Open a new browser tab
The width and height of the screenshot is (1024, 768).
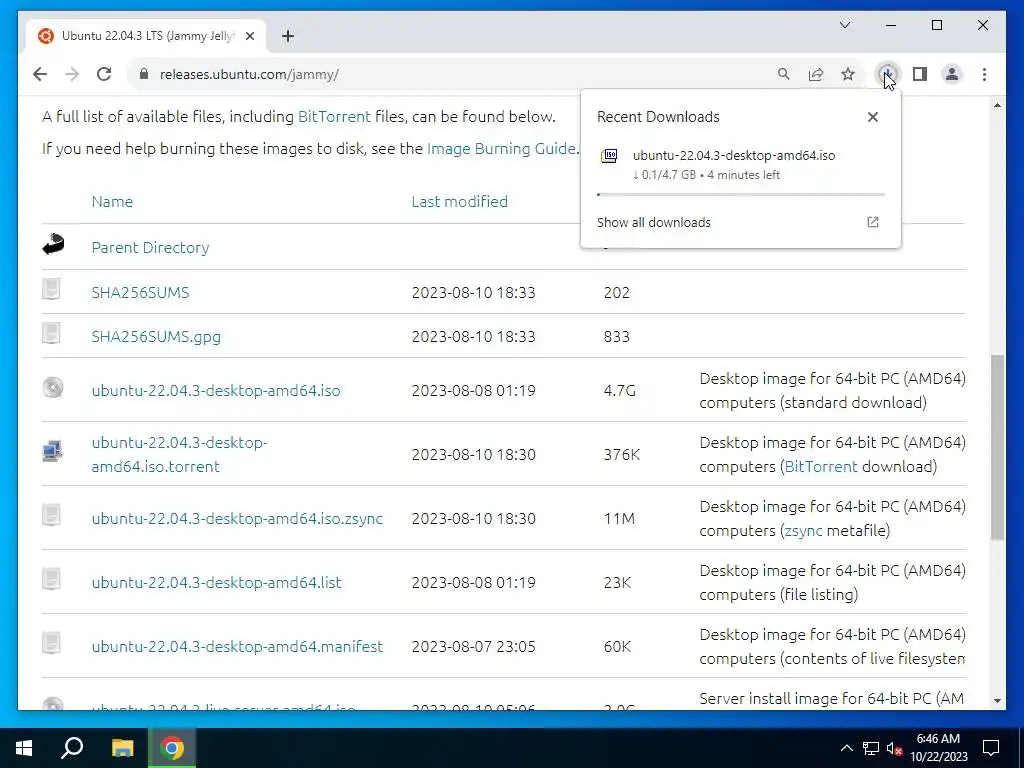(288, 36)
